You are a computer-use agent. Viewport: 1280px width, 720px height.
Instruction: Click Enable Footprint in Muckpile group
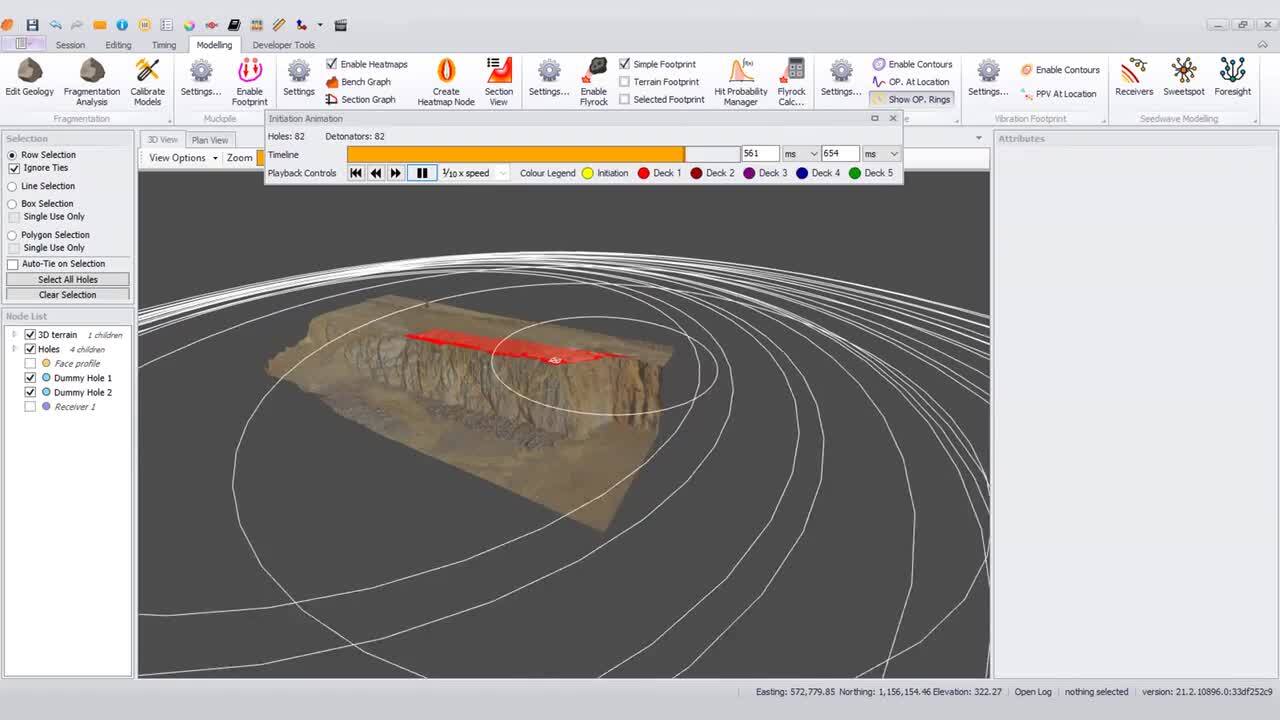point(249,81)
